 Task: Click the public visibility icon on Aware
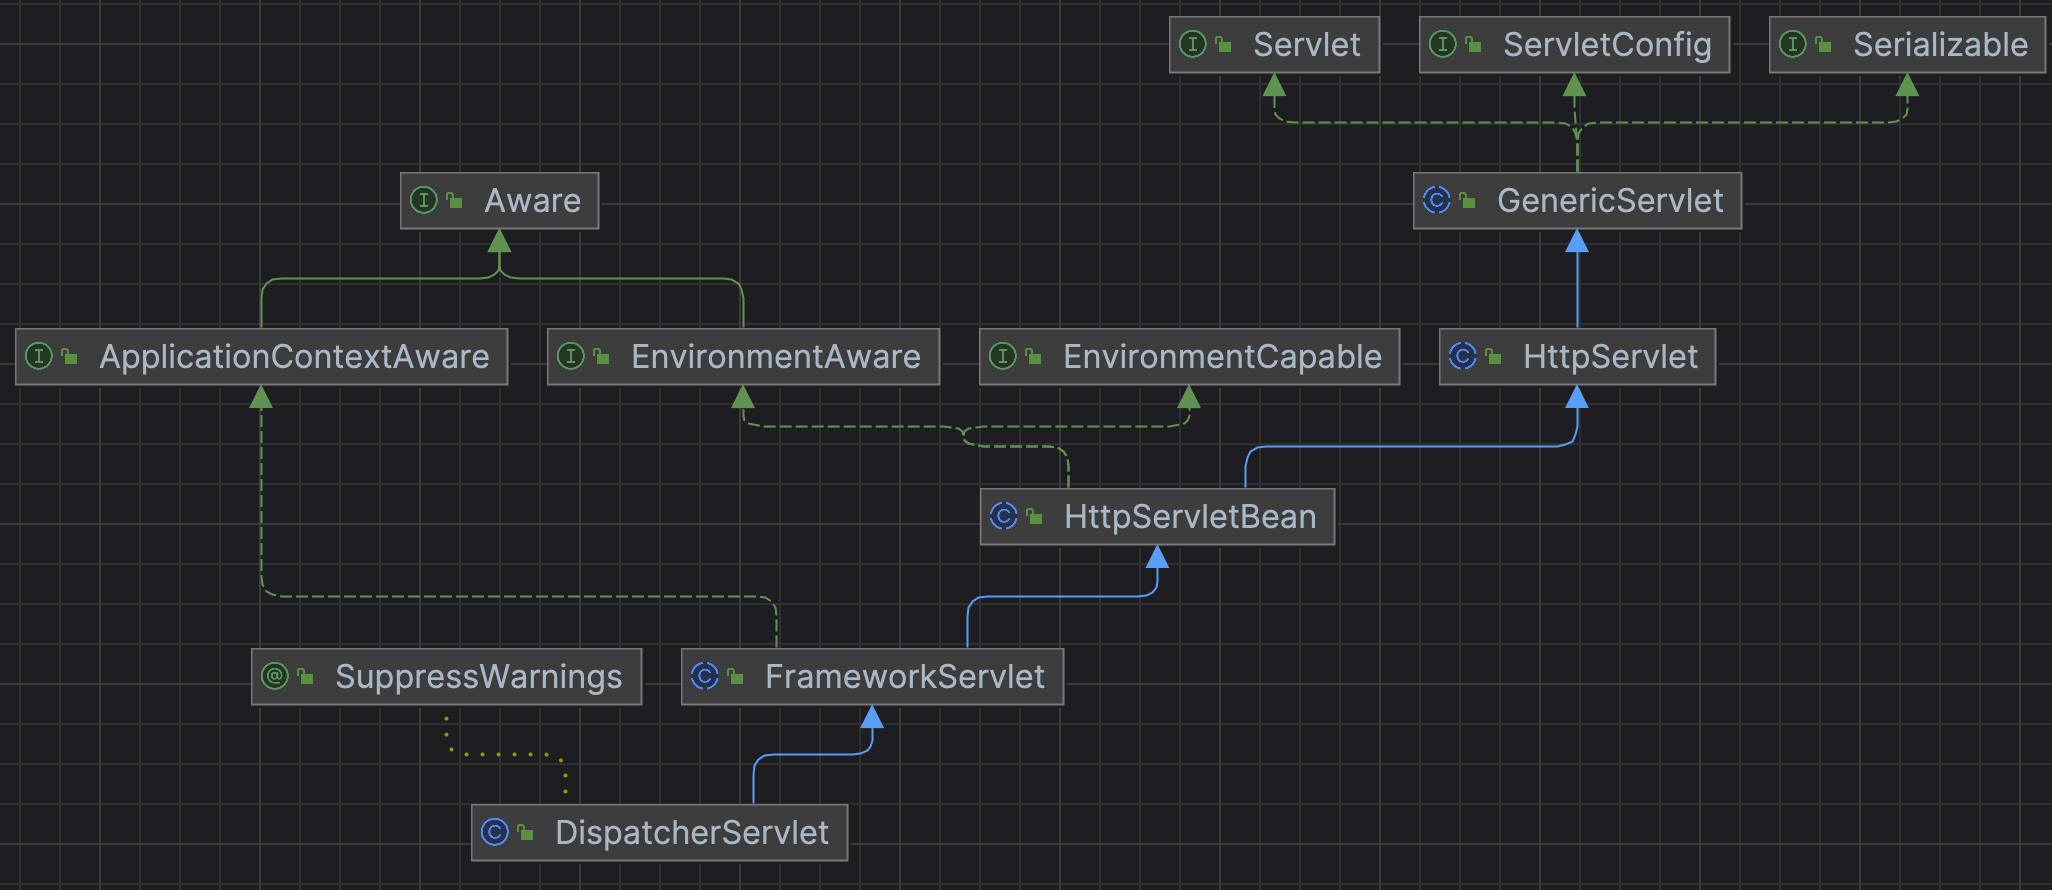click(455, 200)
